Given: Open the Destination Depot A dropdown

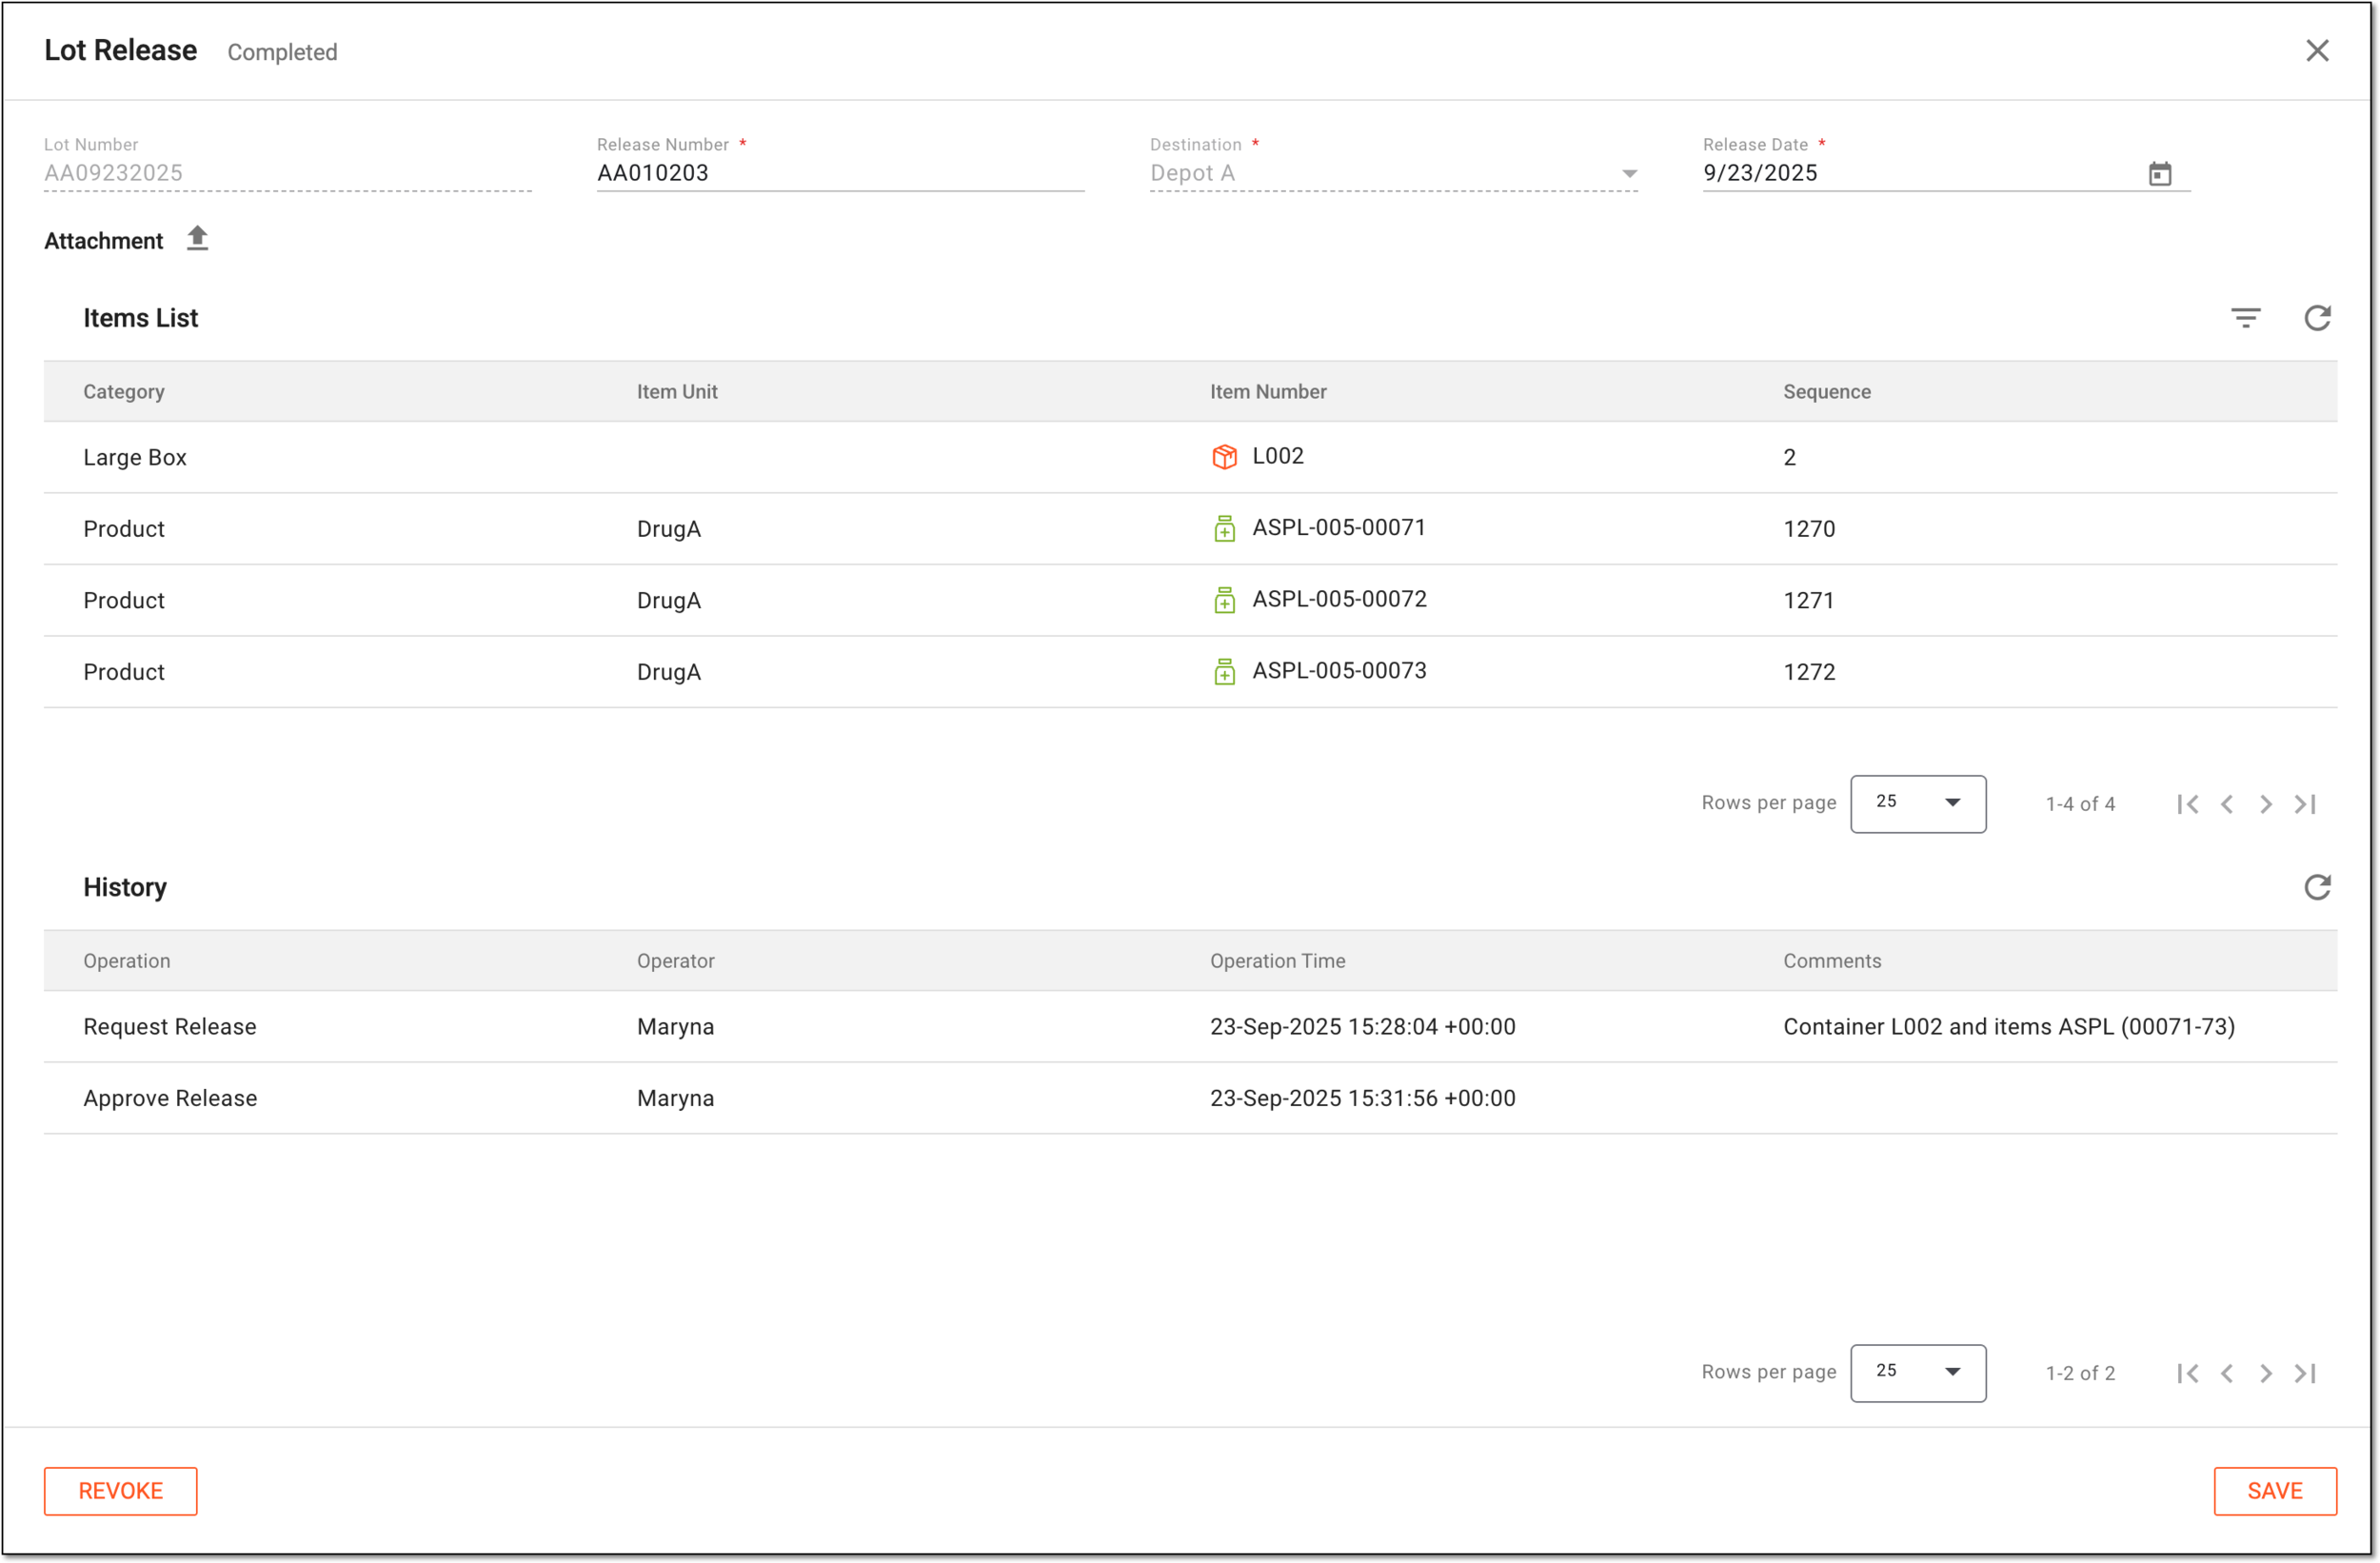Looking at the screenshot, I should tap(1393, 173).
